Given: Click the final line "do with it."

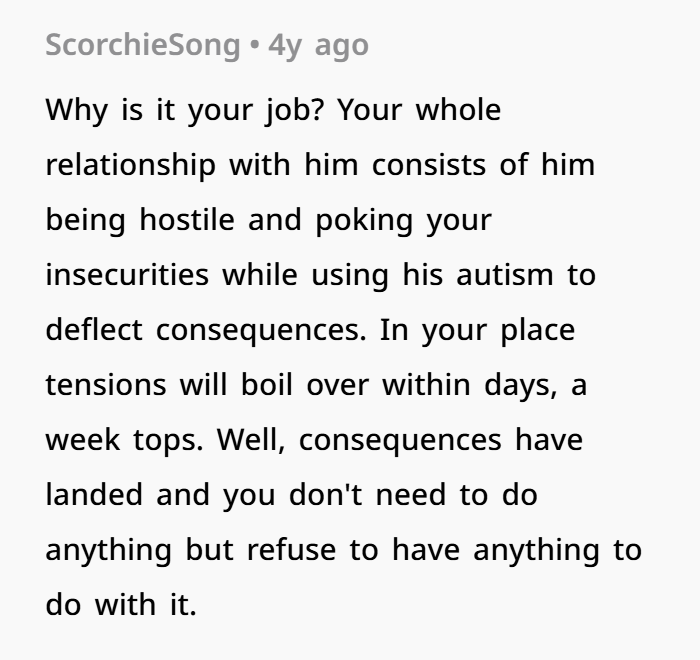Looking at the screenshot, I should [121, 604].
